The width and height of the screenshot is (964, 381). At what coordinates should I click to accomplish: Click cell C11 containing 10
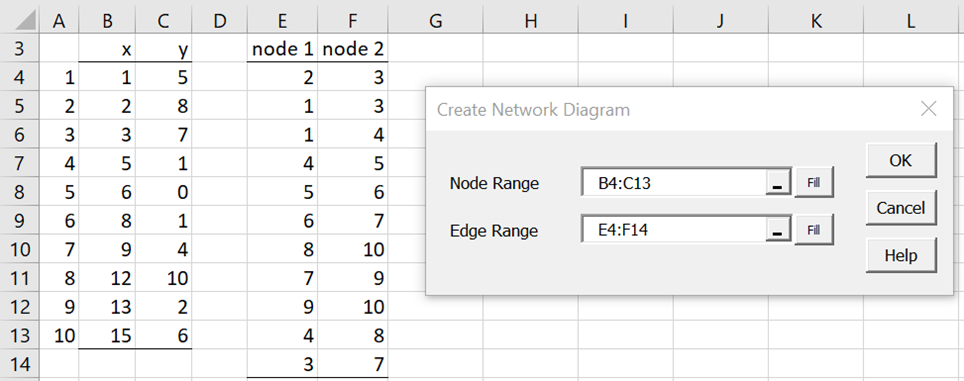[x=164, y=278]
